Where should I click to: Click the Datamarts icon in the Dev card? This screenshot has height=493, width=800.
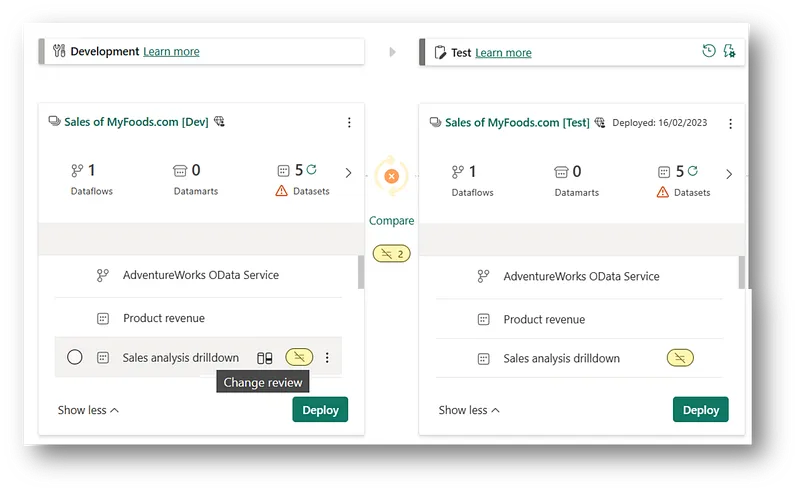tap(180, 171)
